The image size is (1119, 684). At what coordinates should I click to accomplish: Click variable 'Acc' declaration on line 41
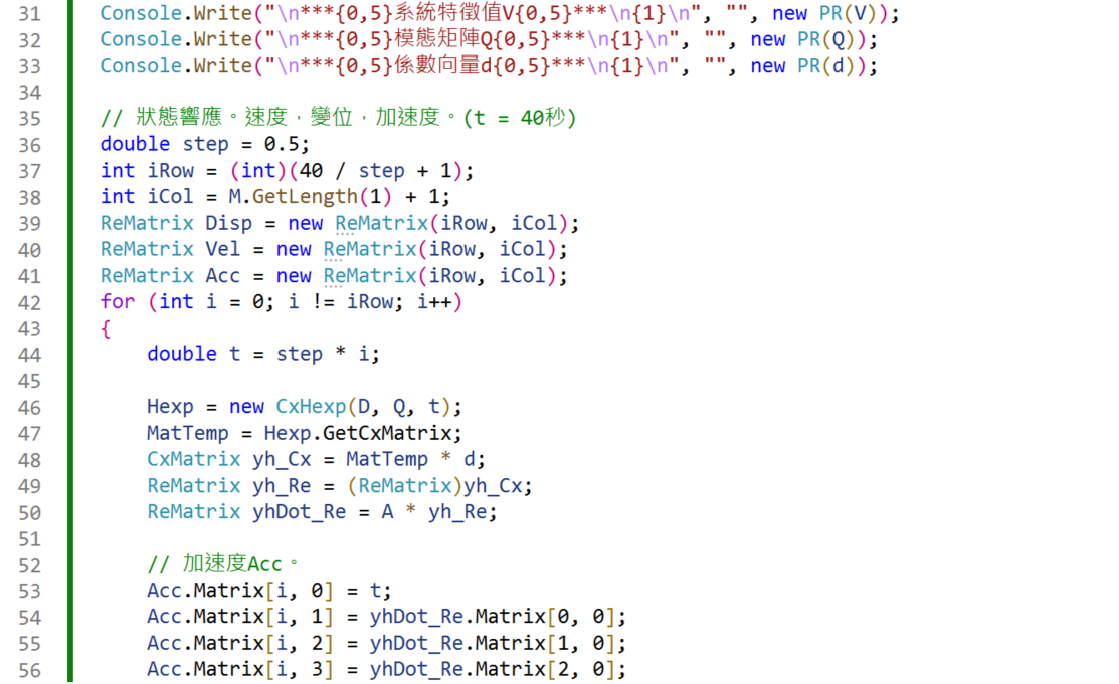(x=222, y=276)
